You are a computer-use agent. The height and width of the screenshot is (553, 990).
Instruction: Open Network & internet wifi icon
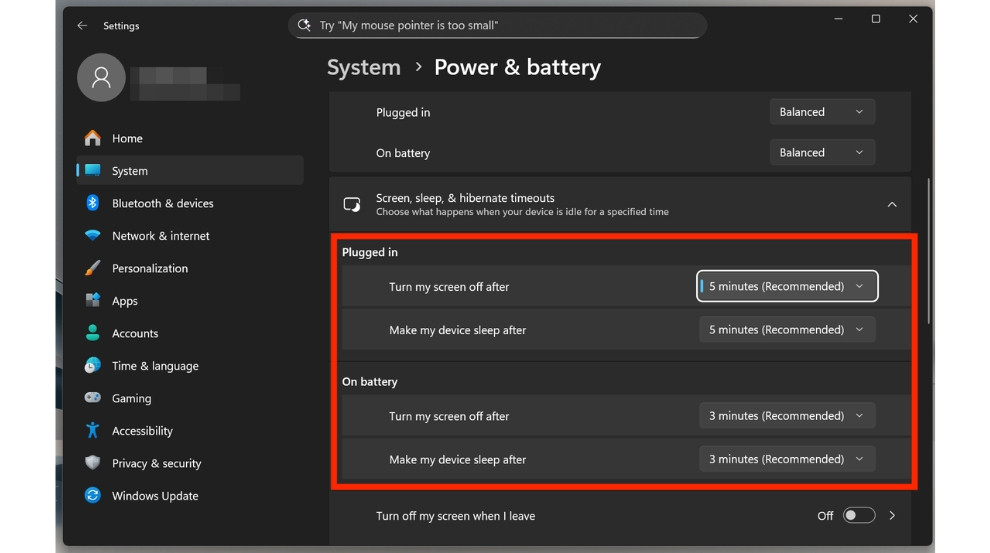tap(93, 236)
